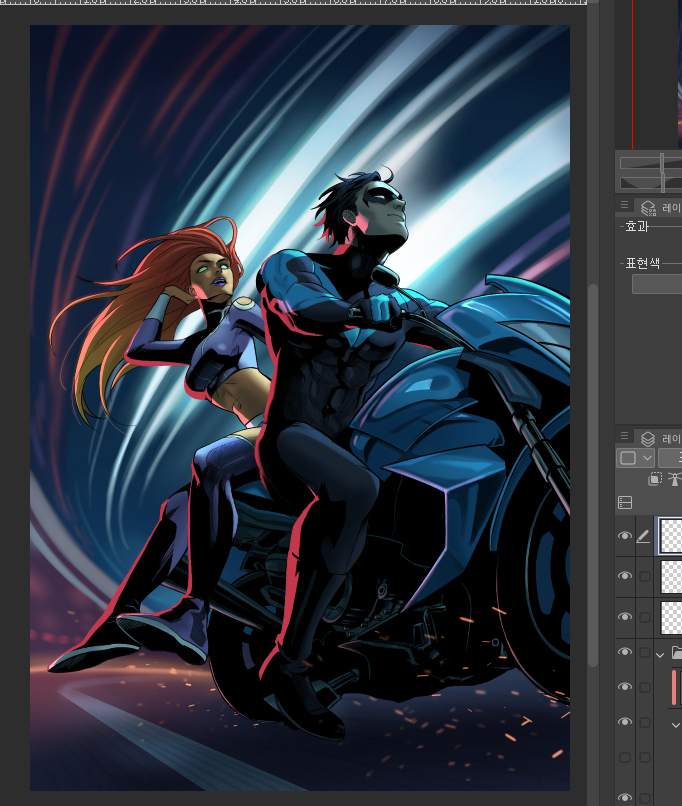Tick the checkbox beside the second layer
Screen dimensions: 682x806
tap(644, 576)
